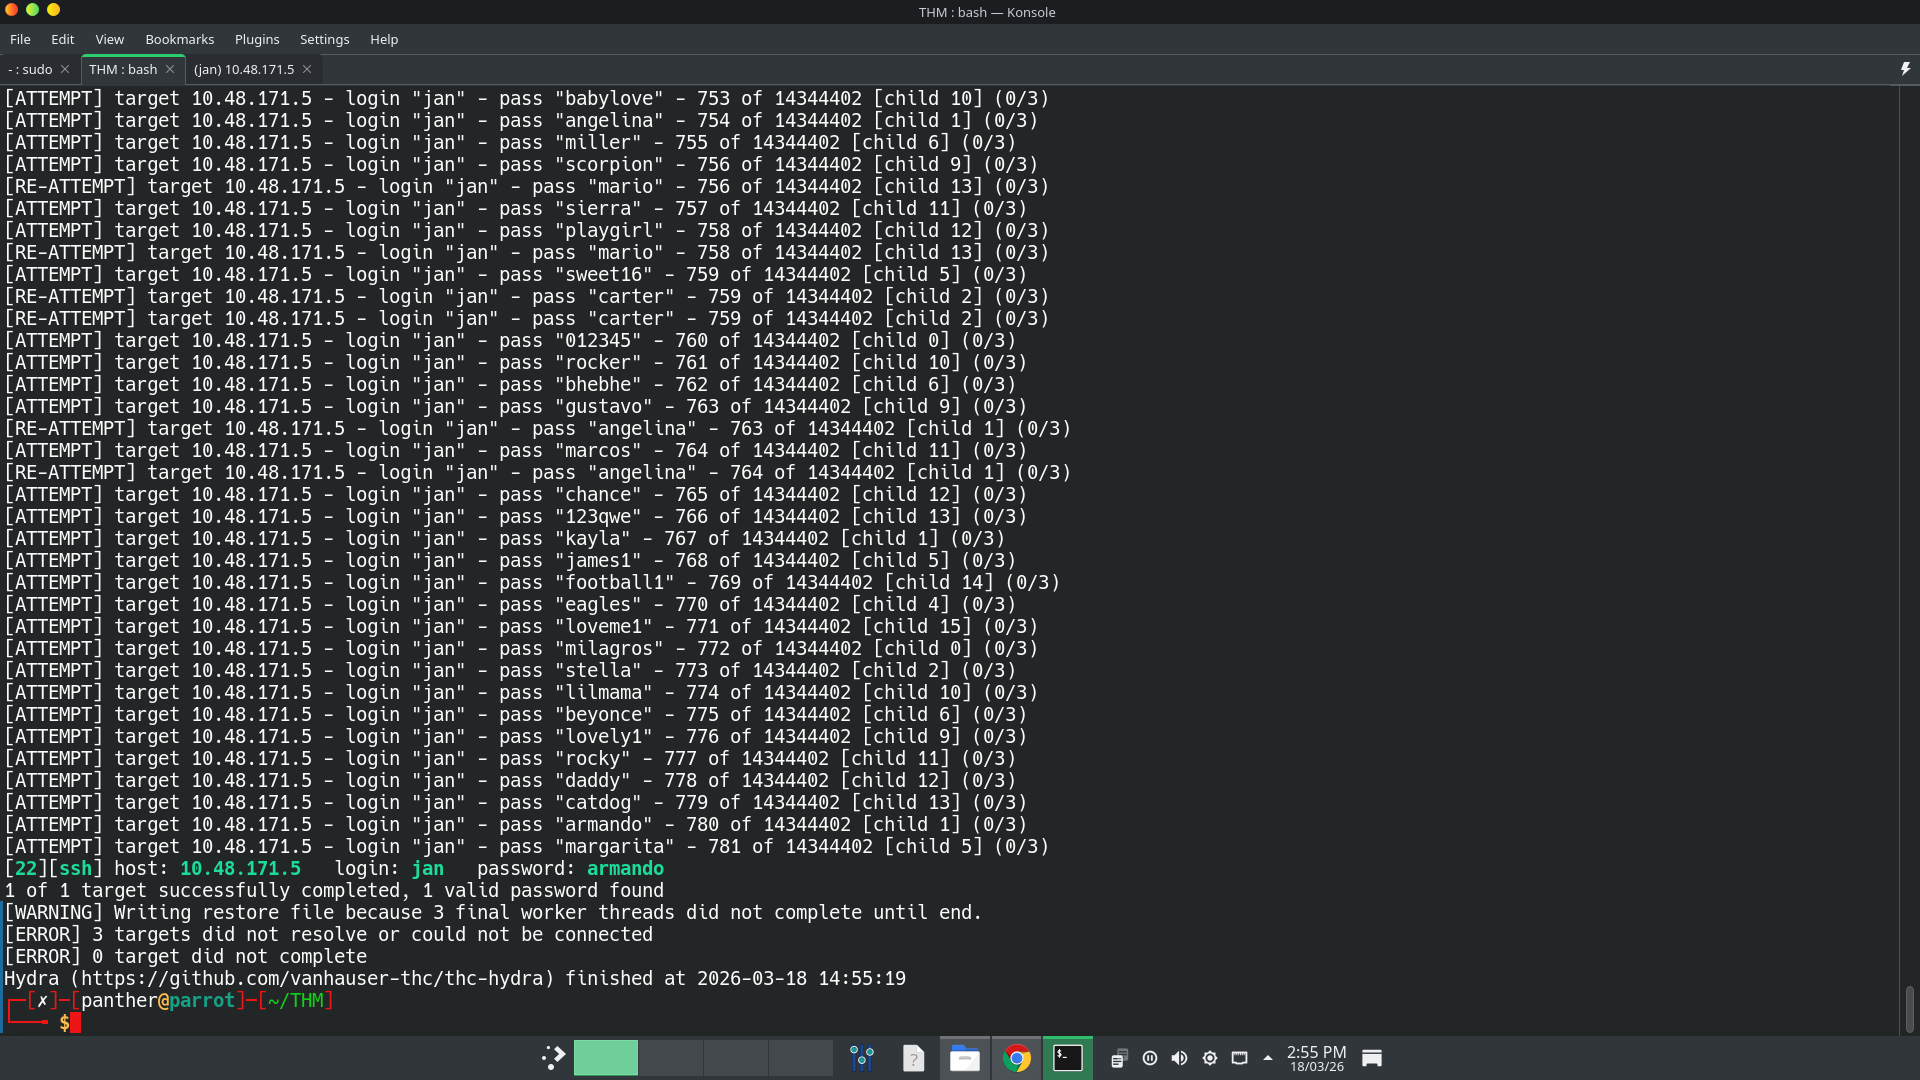
Task: Expand the hidden system tray icons
Action: pyautogui.click(x=1266, y=1057)
